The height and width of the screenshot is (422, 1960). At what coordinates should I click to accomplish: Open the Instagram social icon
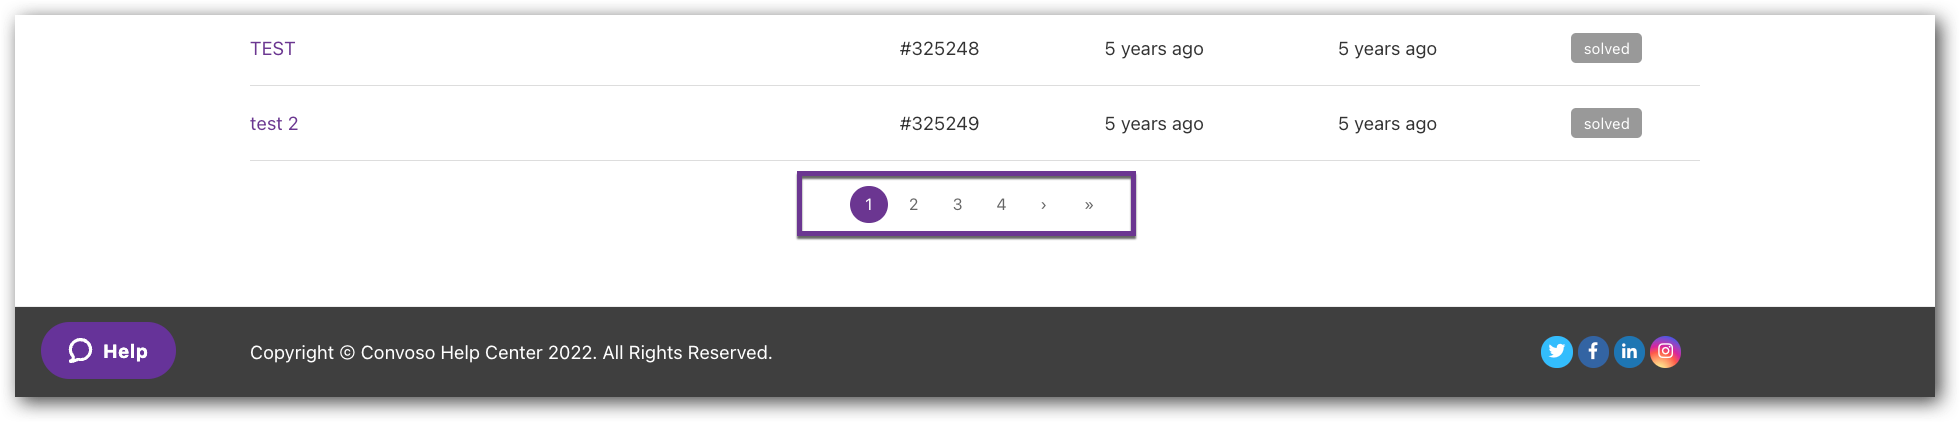1665,352
